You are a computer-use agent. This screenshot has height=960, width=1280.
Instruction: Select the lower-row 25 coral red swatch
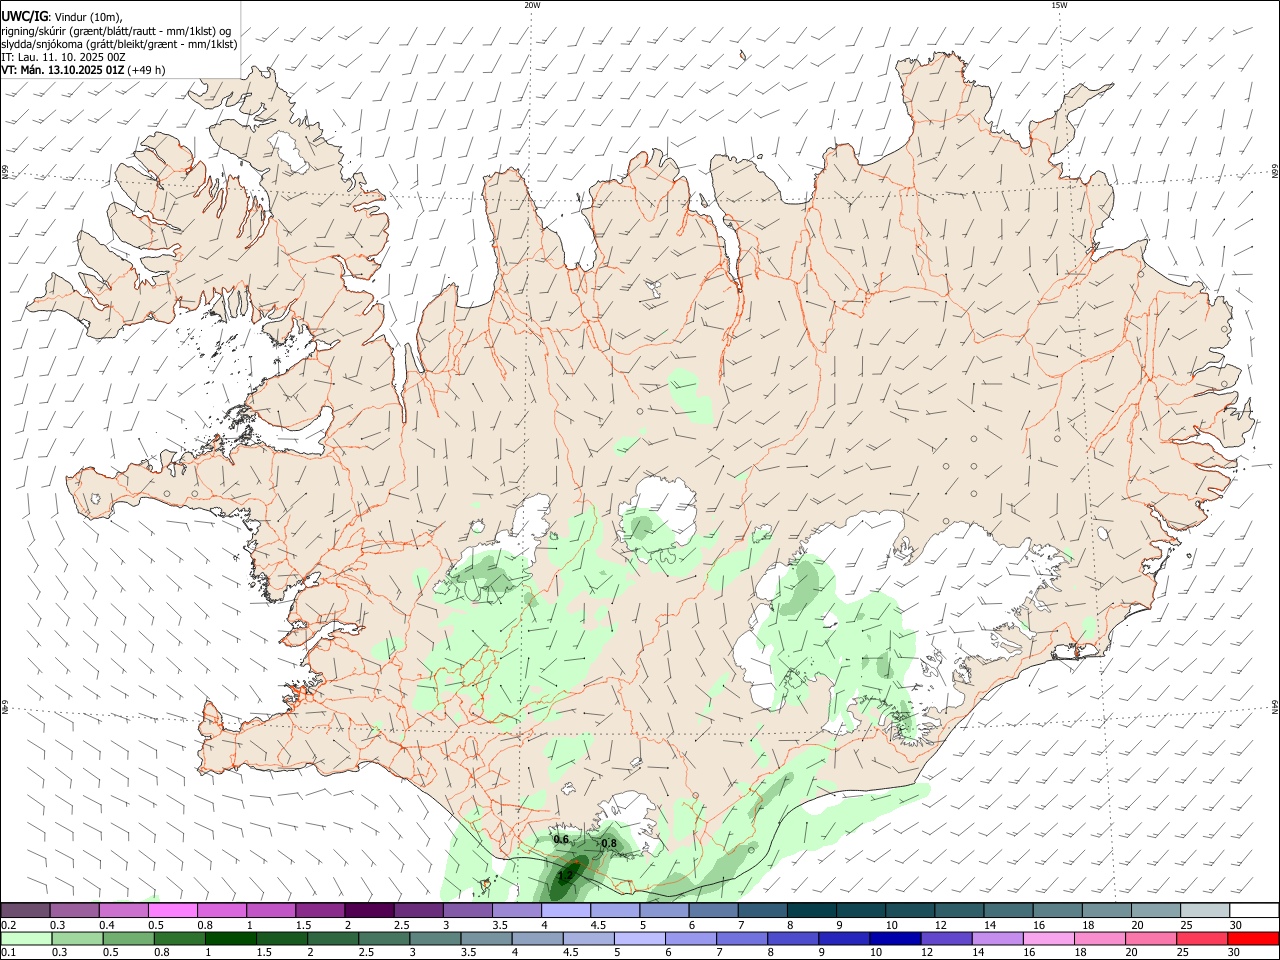click(1202, 939)
